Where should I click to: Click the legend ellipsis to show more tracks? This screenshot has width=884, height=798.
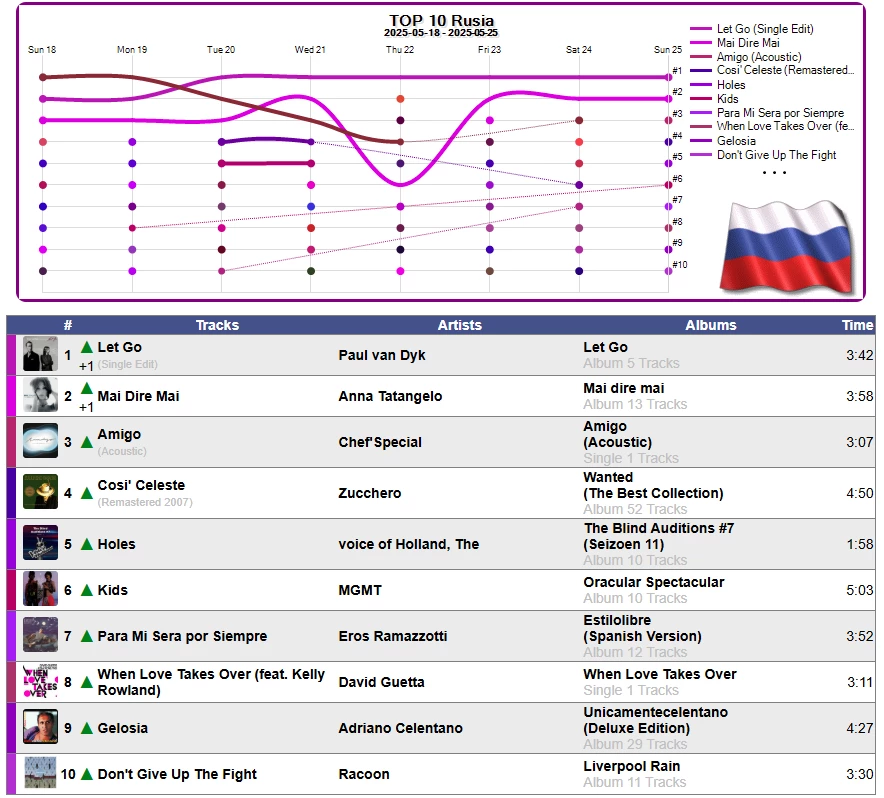(774, 172)
